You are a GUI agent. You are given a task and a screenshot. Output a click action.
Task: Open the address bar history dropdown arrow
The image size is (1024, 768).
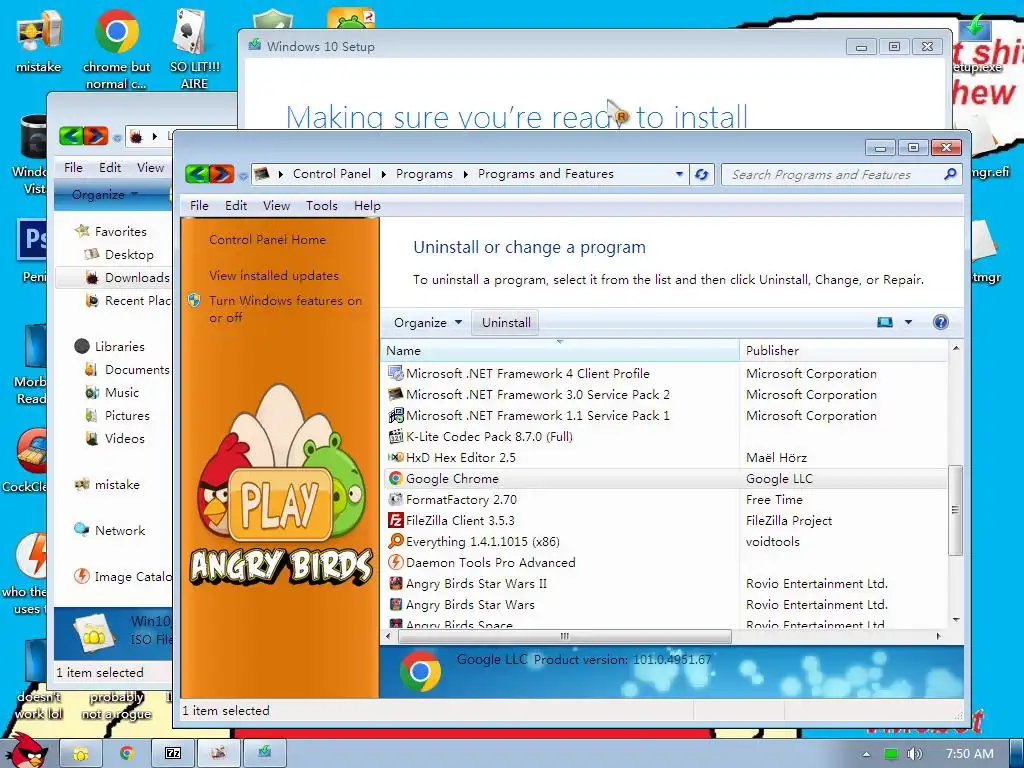tap(679, 174)
